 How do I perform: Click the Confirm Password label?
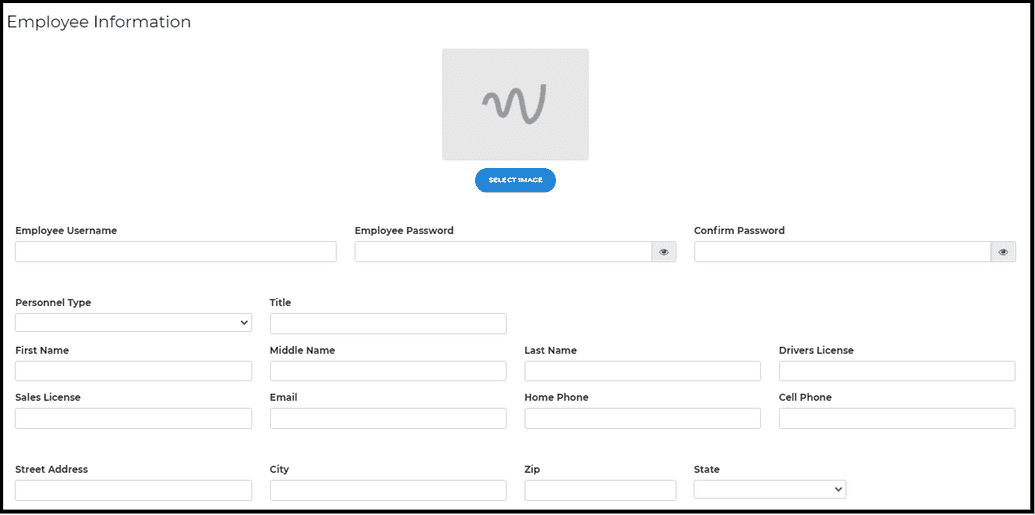coord(739,230)
